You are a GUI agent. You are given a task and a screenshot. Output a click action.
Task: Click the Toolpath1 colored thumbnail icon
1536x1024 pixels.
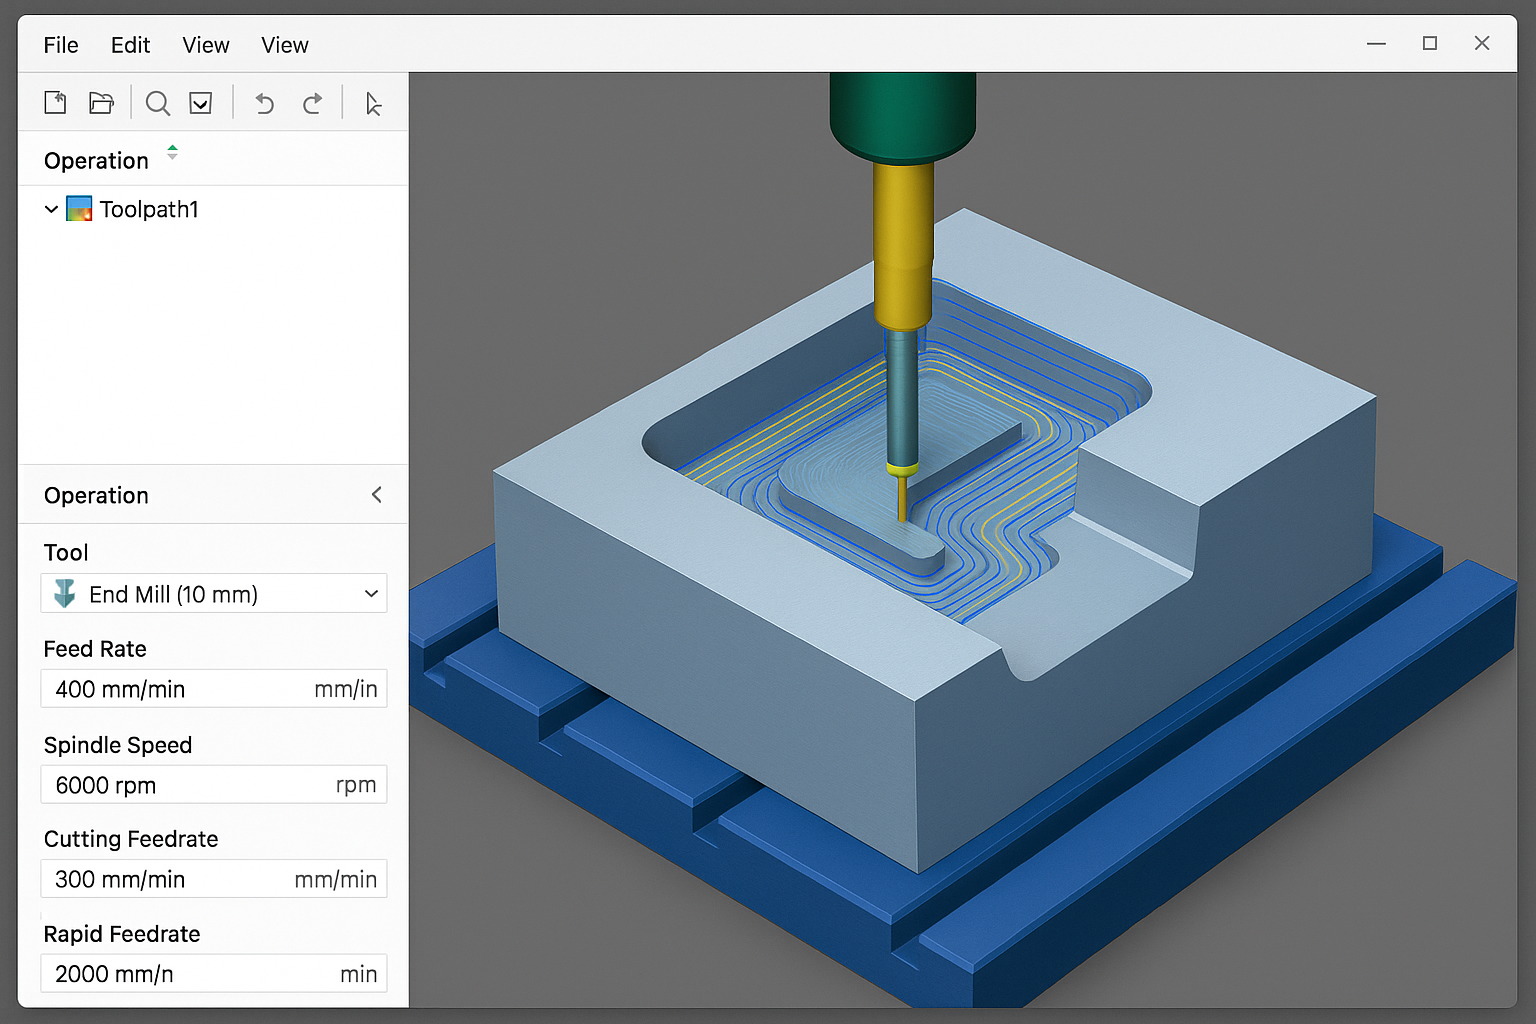[79, 209]
